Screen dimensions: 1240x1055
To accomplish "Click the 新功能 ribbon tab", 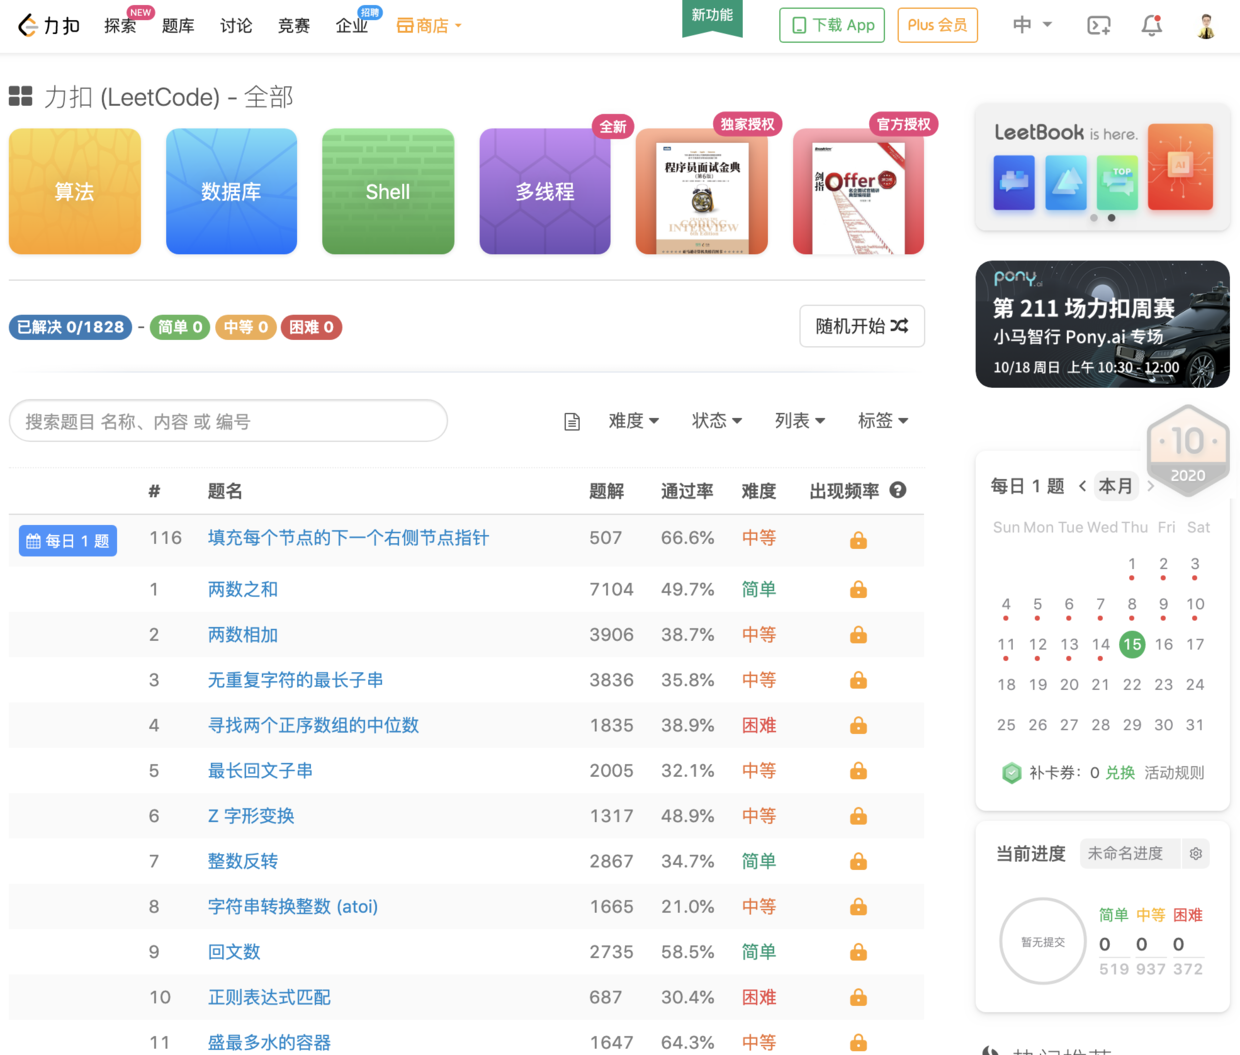I will (x=712, y=16).
